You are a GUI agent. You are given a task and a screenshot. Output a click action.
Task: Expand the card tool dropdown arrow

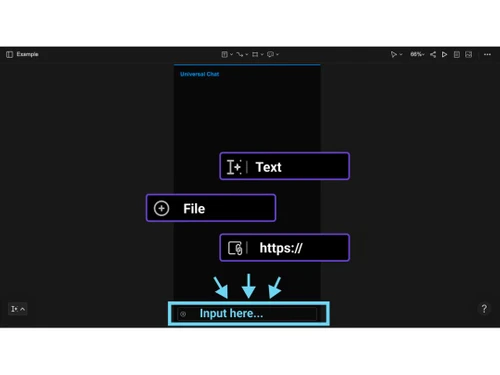click(x=231, y=54)
